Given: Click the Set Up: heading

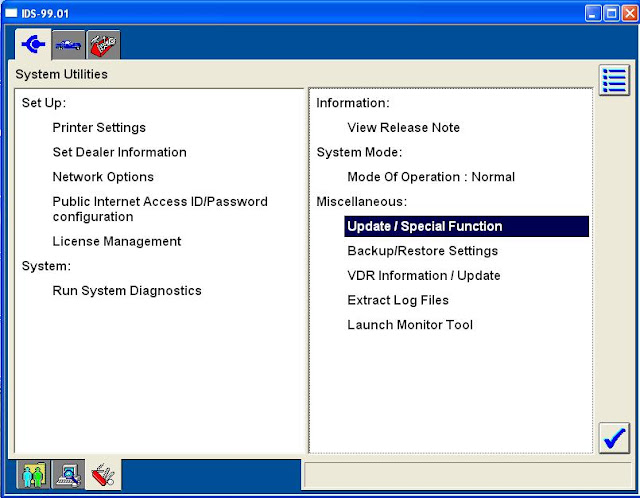Looking at the screenshot, I should pos(44,103).
